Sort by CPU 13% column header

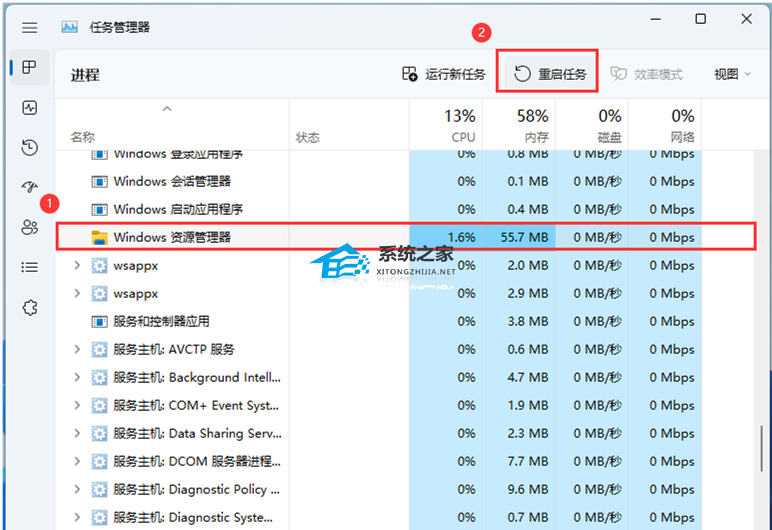click(446, 125)
